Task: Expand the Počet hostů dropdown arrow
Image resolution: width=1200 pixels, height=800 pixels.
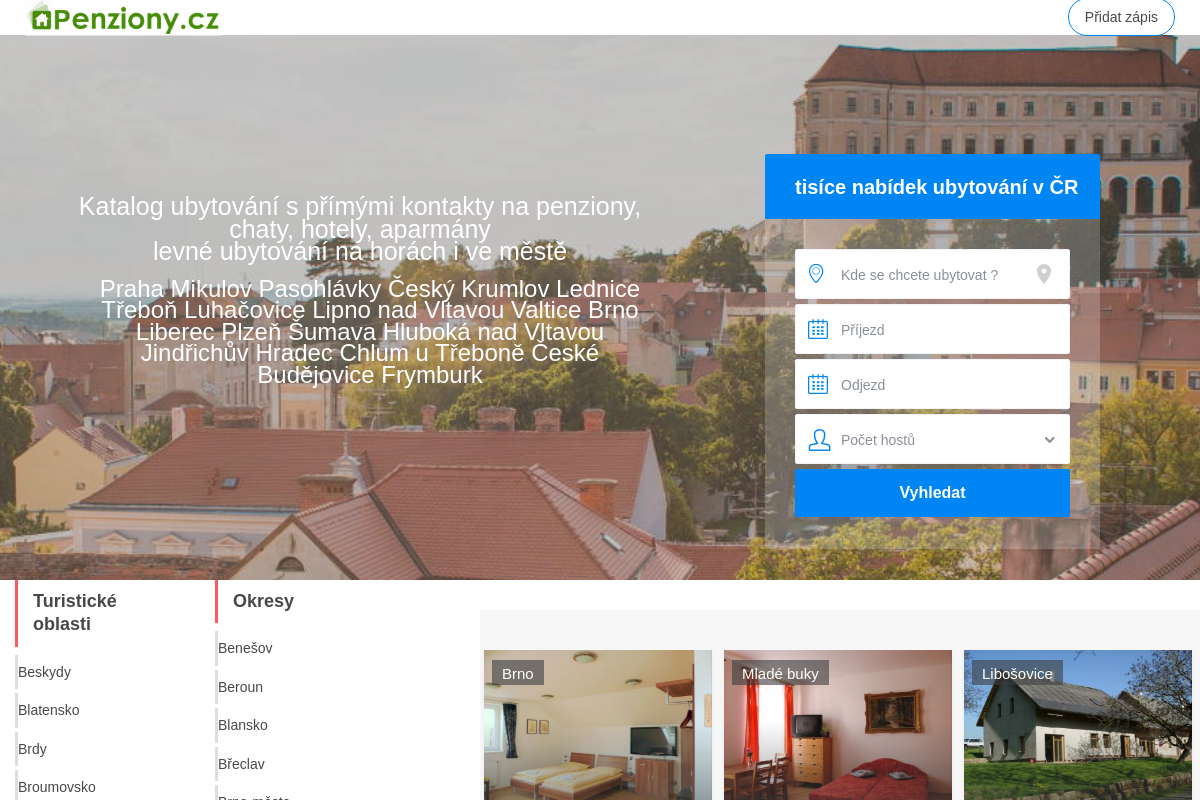Action: click(1049, 440)
